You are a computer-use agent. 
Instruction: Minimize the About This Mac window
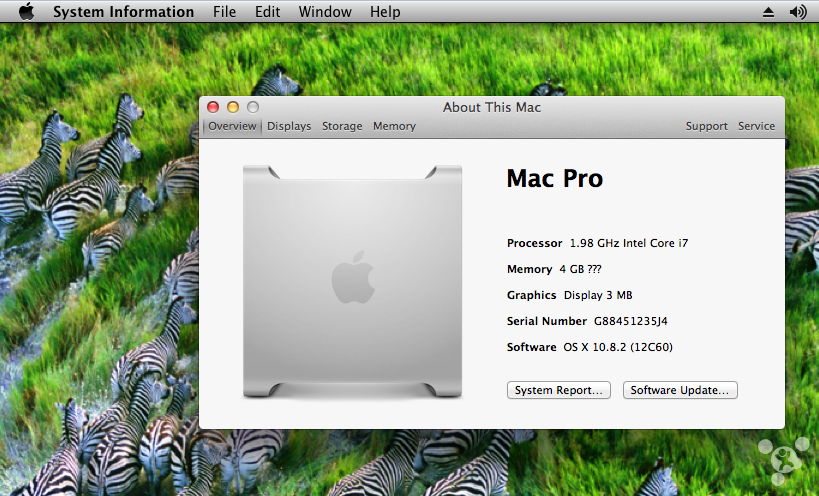pos(233,107)
